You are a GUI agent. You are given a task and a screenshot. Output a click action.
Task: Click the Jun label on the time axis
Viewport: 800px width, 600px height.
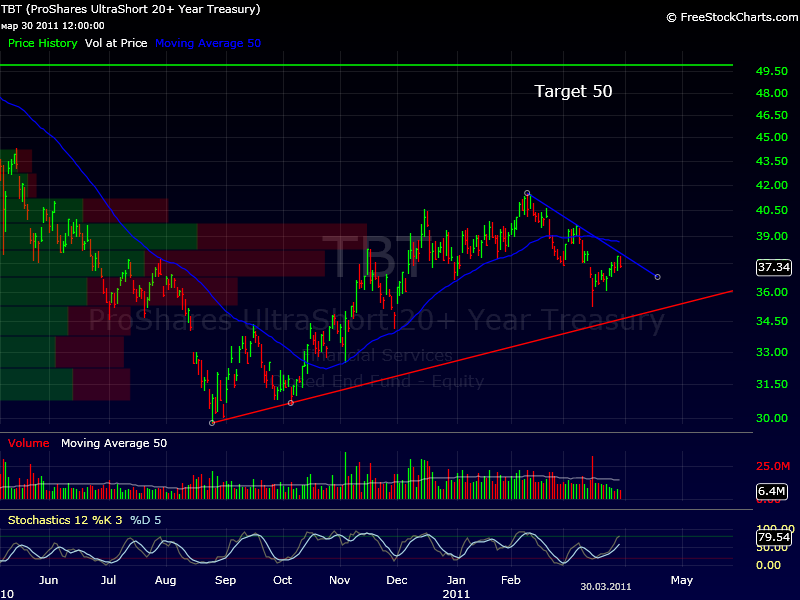tap(48, 581)
